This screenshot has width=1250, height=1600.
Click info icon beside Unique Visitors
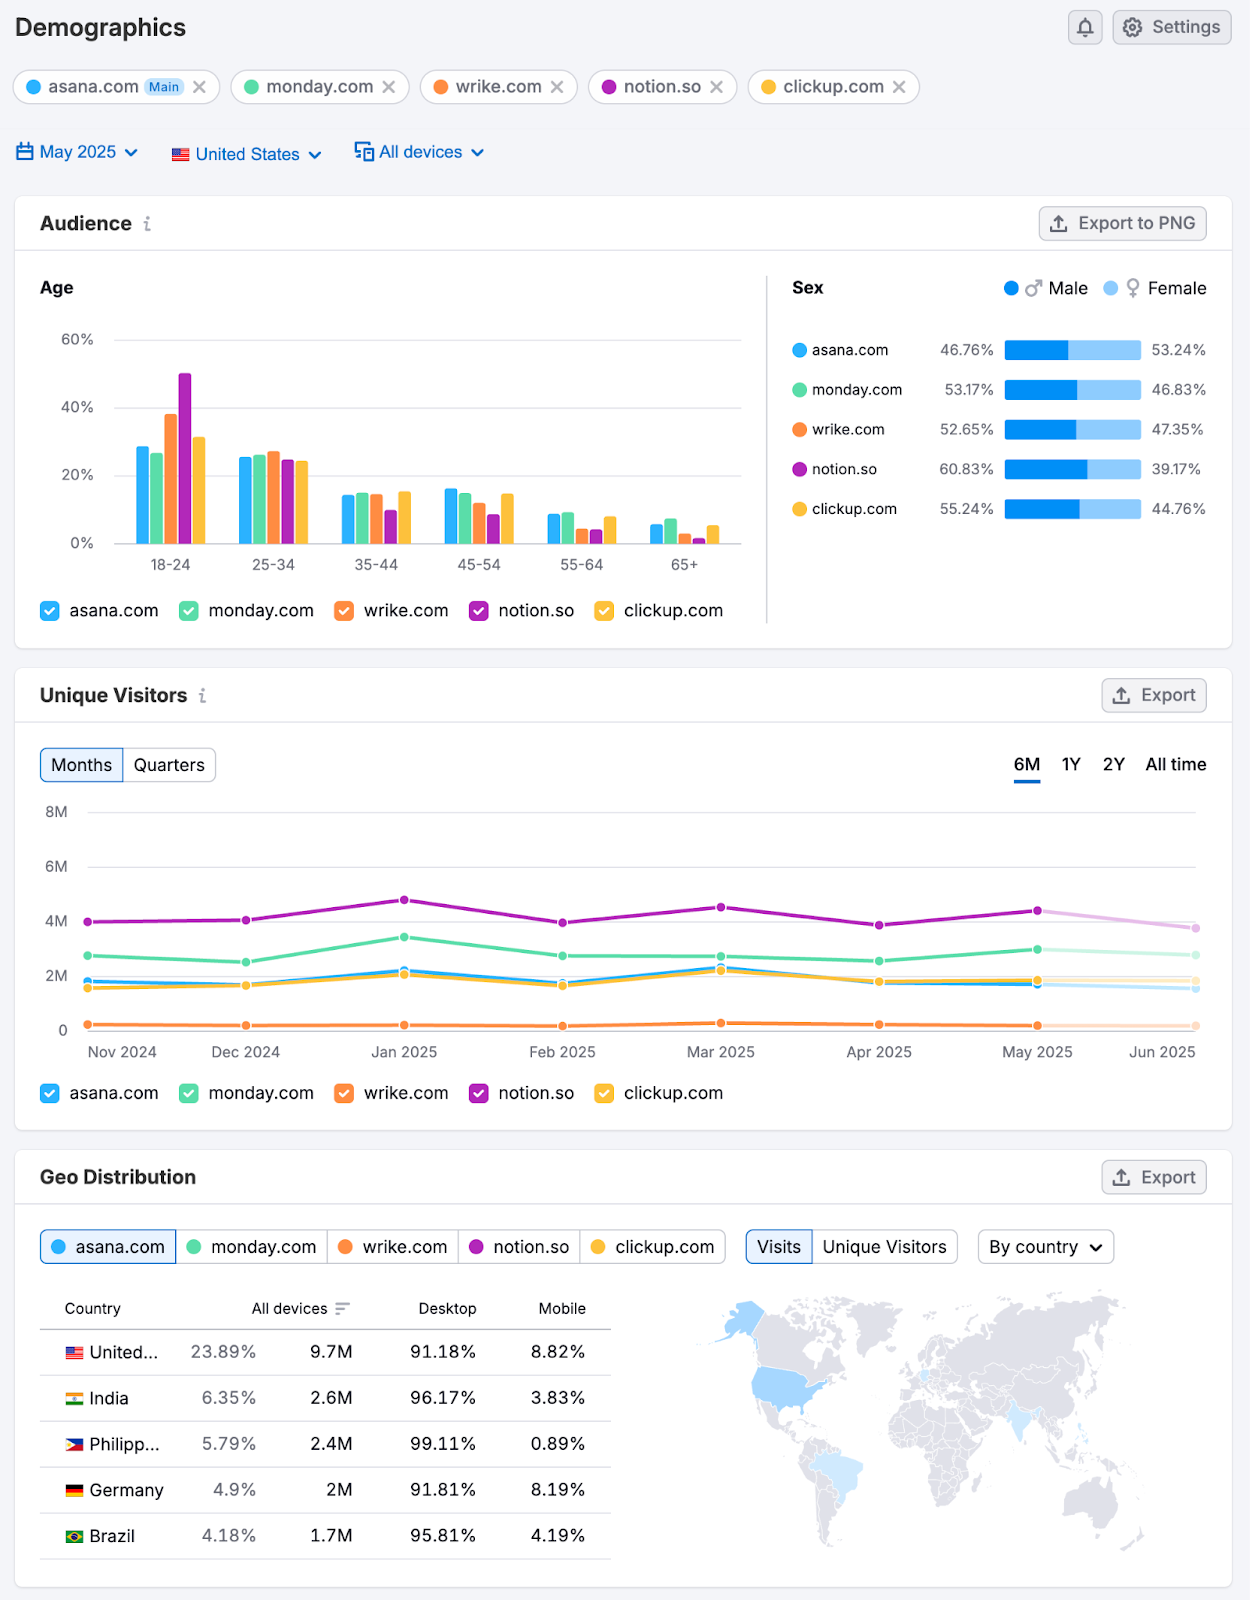click(202, 696)
